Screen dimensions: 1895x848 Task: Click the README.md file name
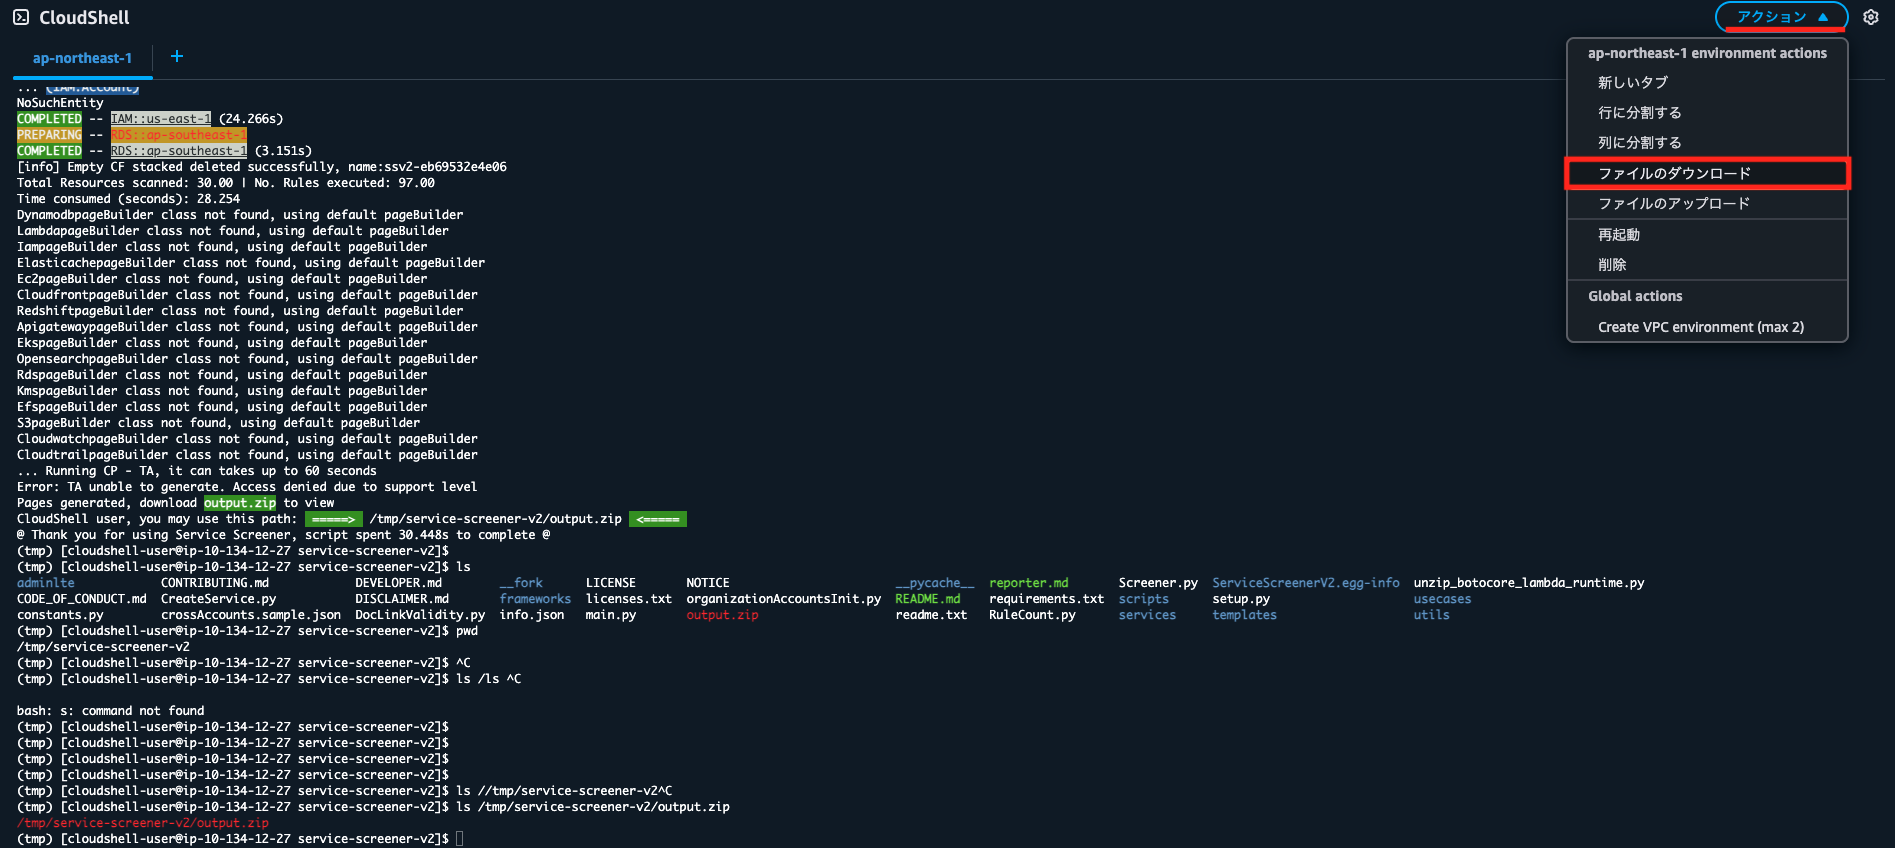928,599
